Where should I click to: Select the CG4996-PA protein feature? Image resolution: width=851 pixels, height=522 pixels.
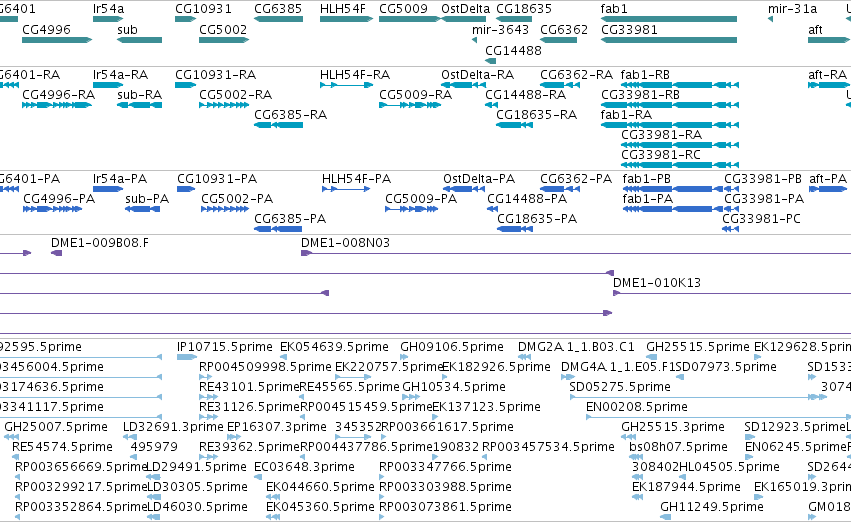coord(52,209)
